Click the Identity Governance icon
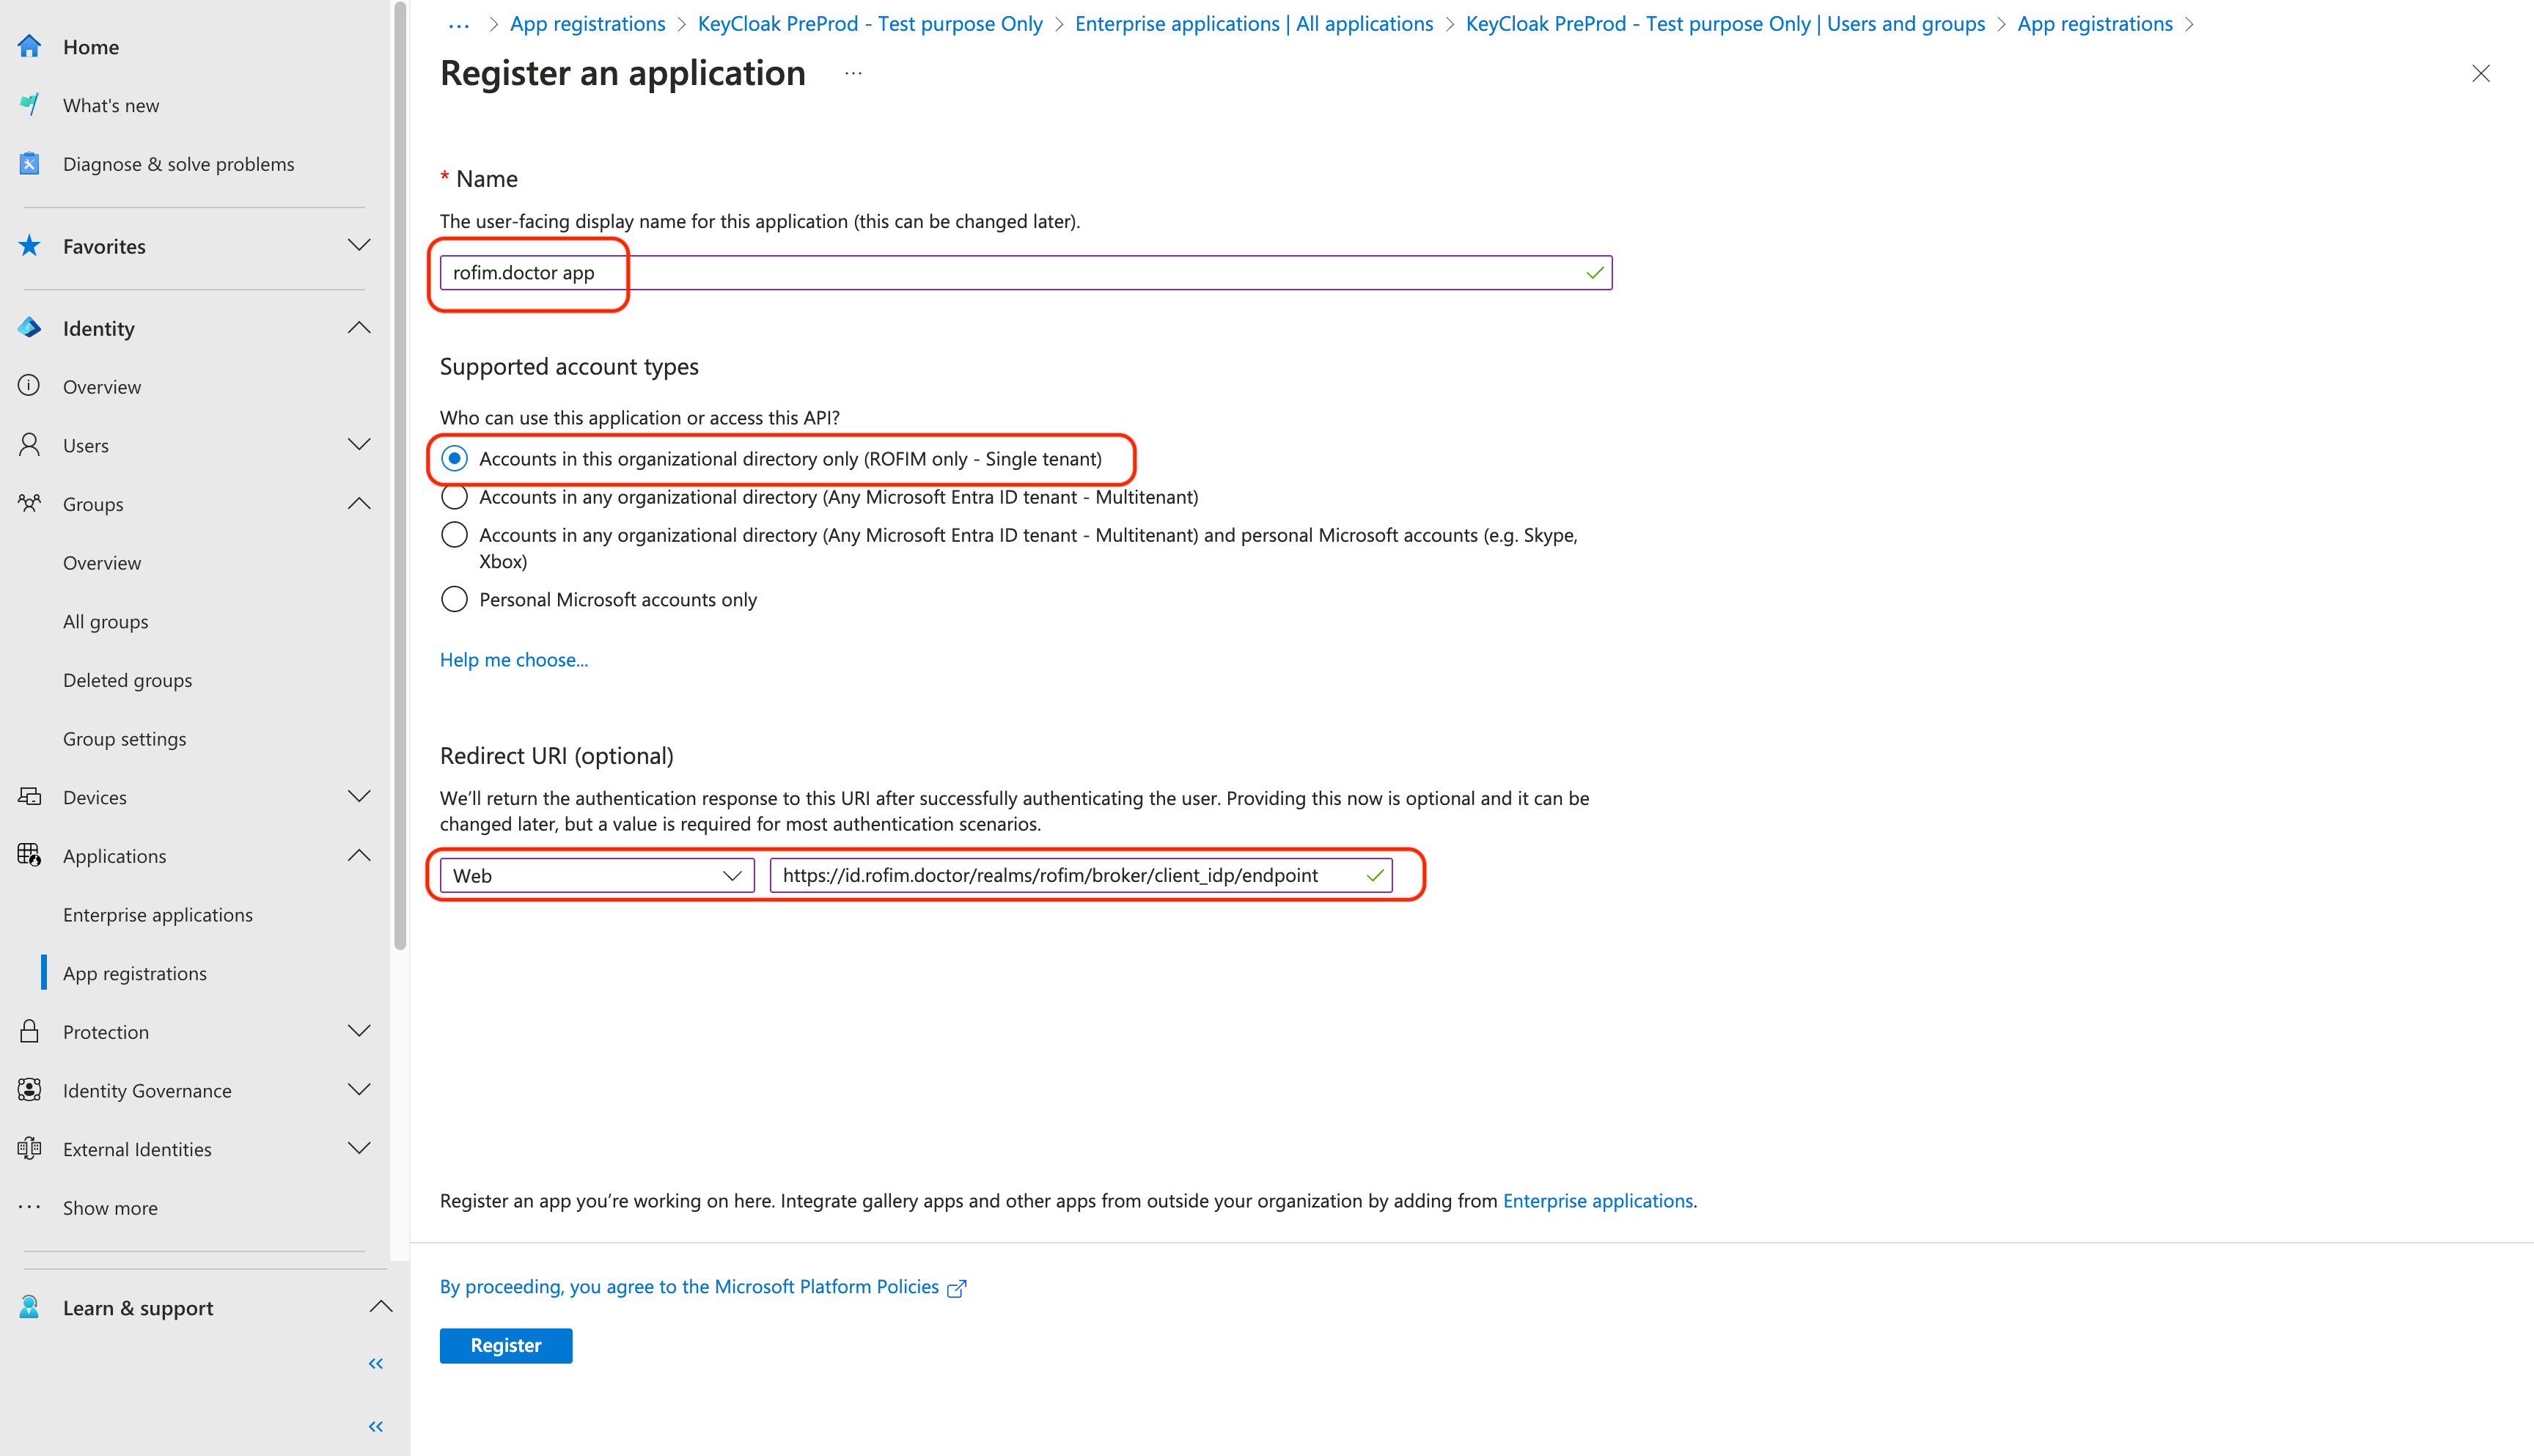This screenshot has height=1456, width=2534. coord(29,1090)
